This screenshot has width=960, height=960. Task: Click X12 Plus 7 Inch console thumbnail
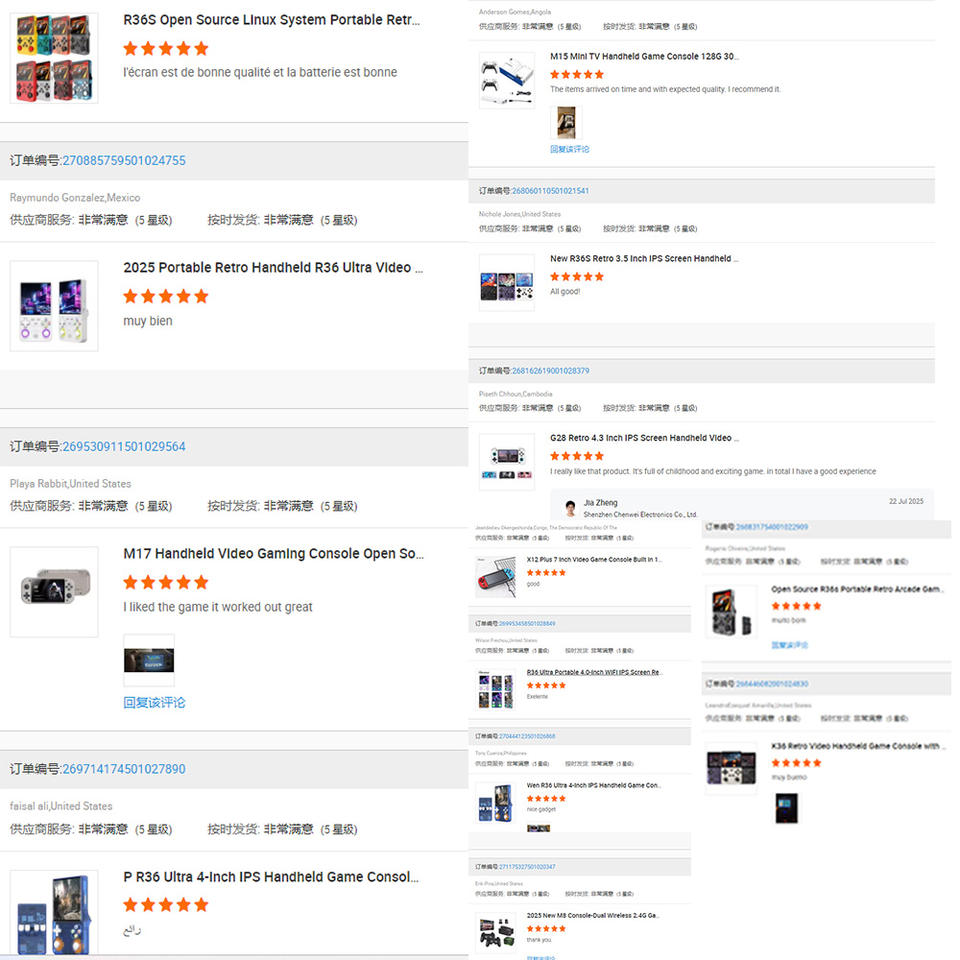coord(496,577)
